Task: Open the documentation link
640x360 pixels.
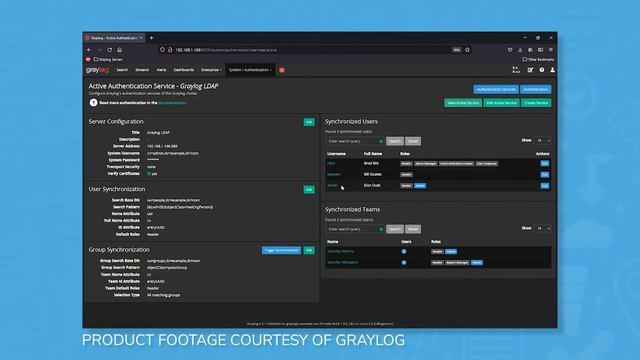Action: [172, 103]
